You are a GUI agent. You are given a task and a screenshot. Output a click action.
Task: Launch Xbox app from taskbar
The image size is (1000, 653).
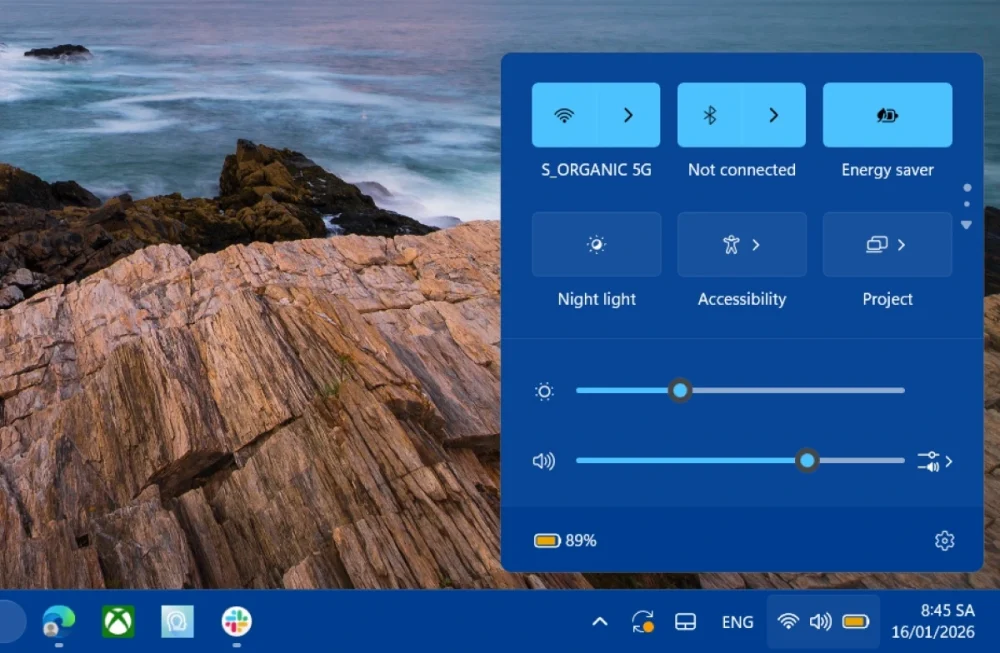point(118,621)
